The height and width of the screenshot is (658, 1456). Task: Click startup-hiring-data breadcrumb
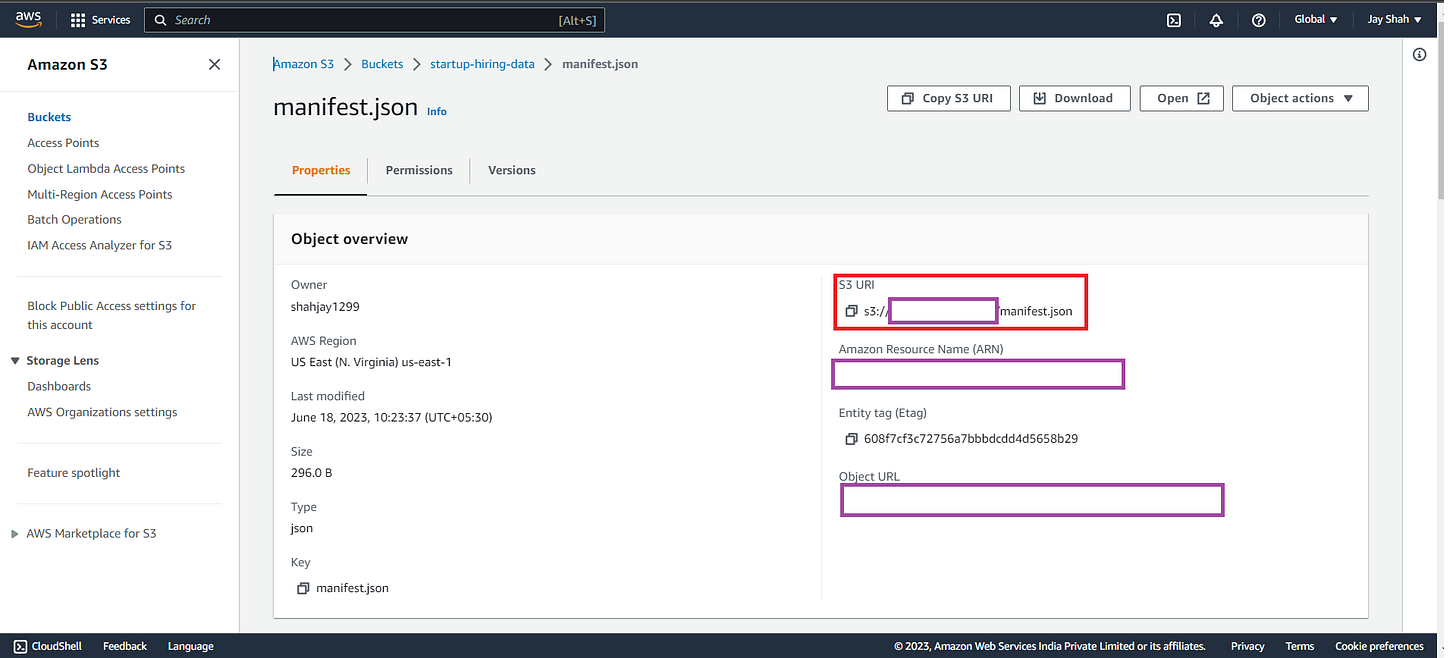(482, 64)
